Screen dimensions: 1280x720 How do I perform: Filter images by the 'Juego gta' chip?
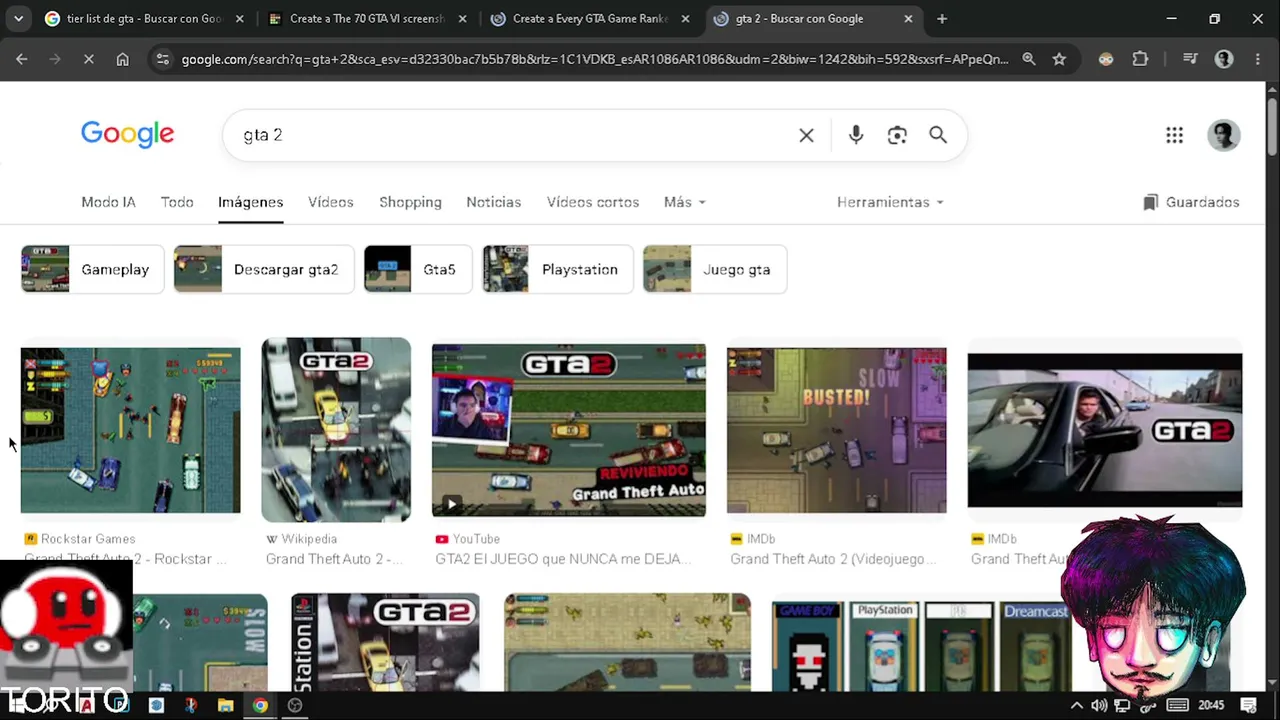(715, 269)
